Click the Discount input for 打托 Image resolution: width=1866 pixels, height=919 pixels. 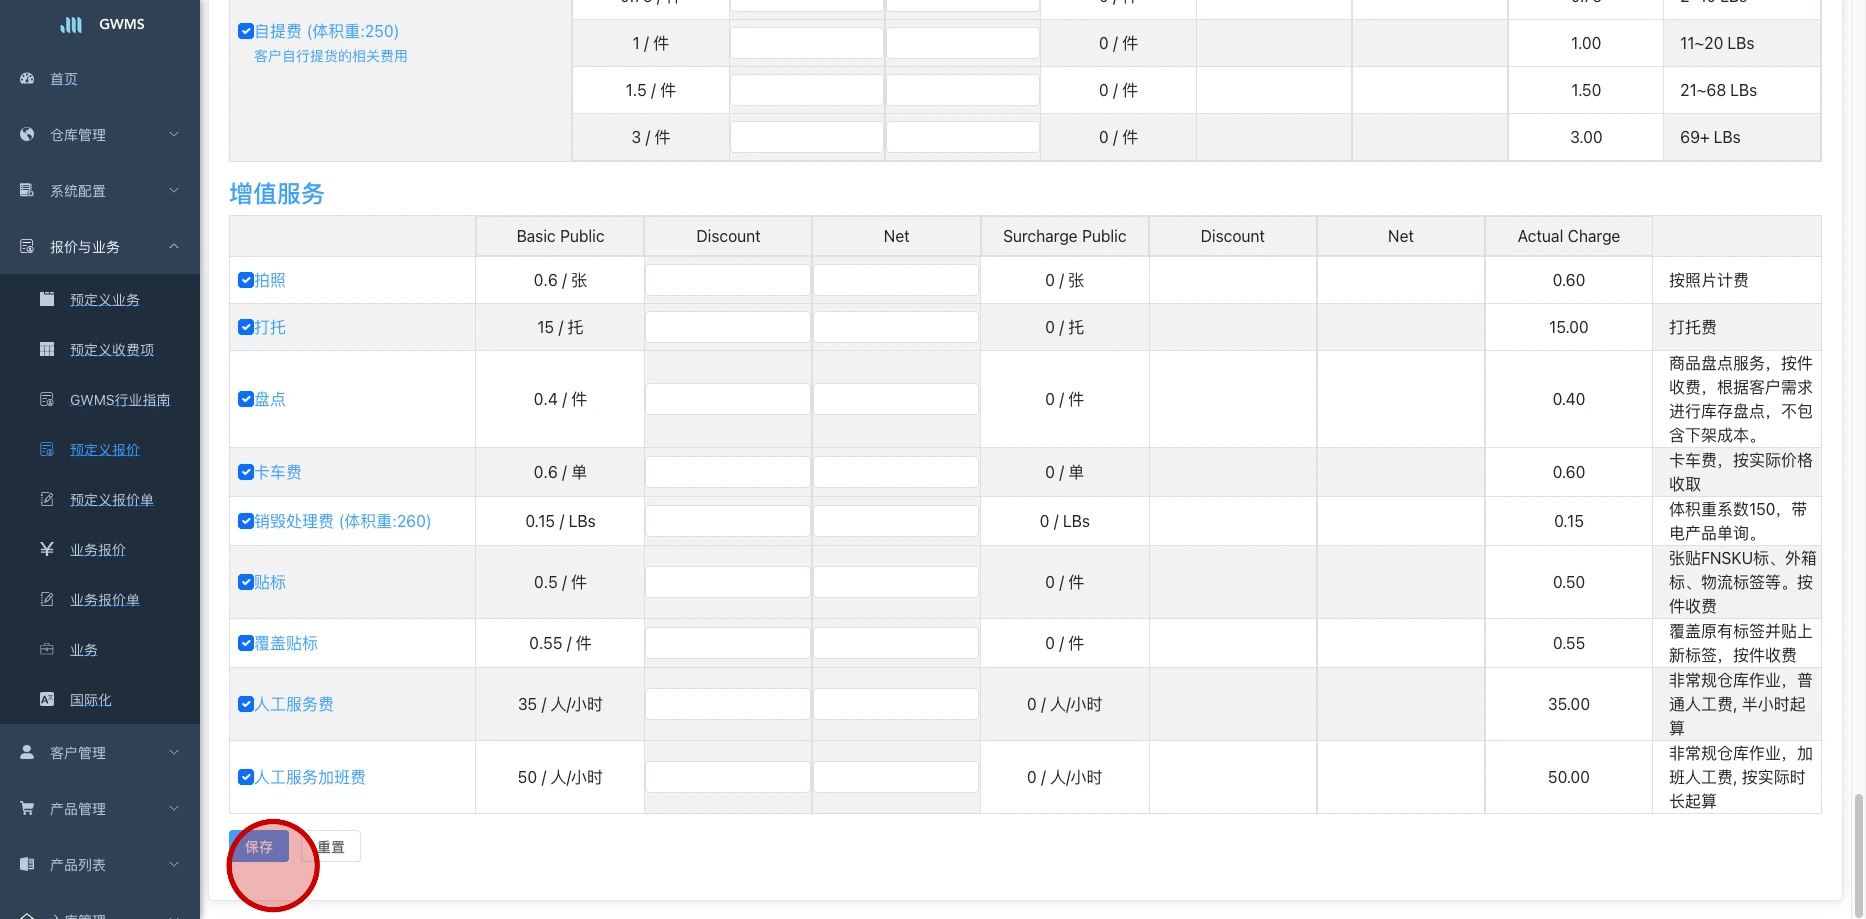pyautogui.click(x=727, y=327)
